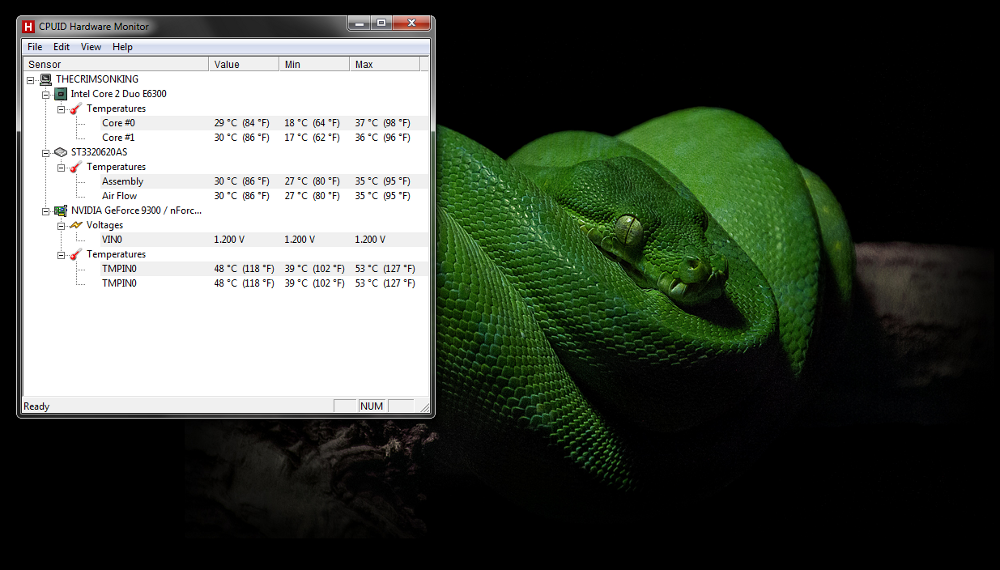This screenshot has width=1000, height=570.
Task: Click the Air Flow min 27 °C (80 °F)
Action: [312, 196]
